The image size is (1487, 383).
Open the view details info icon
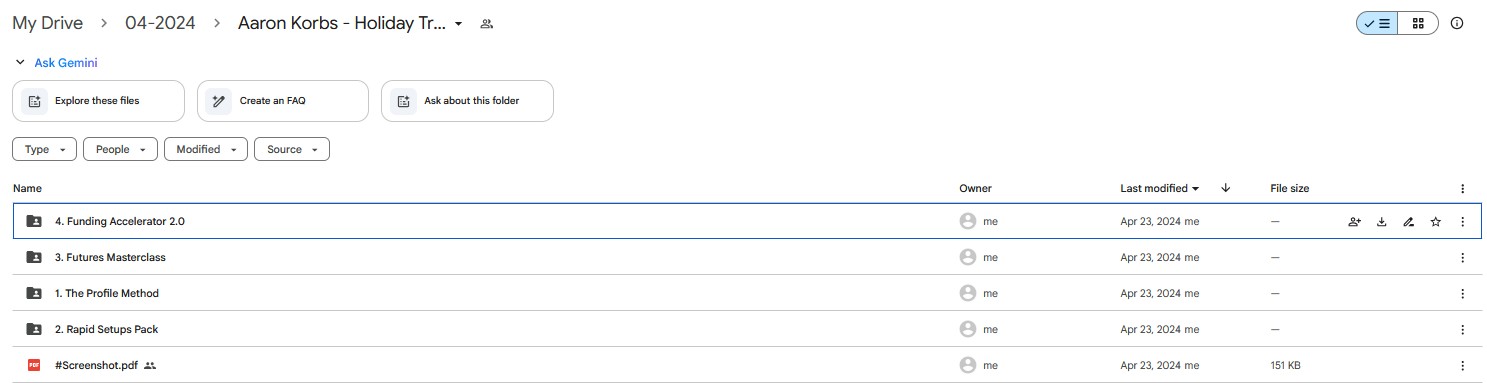pyautogui.click(x=1457, y=23)
